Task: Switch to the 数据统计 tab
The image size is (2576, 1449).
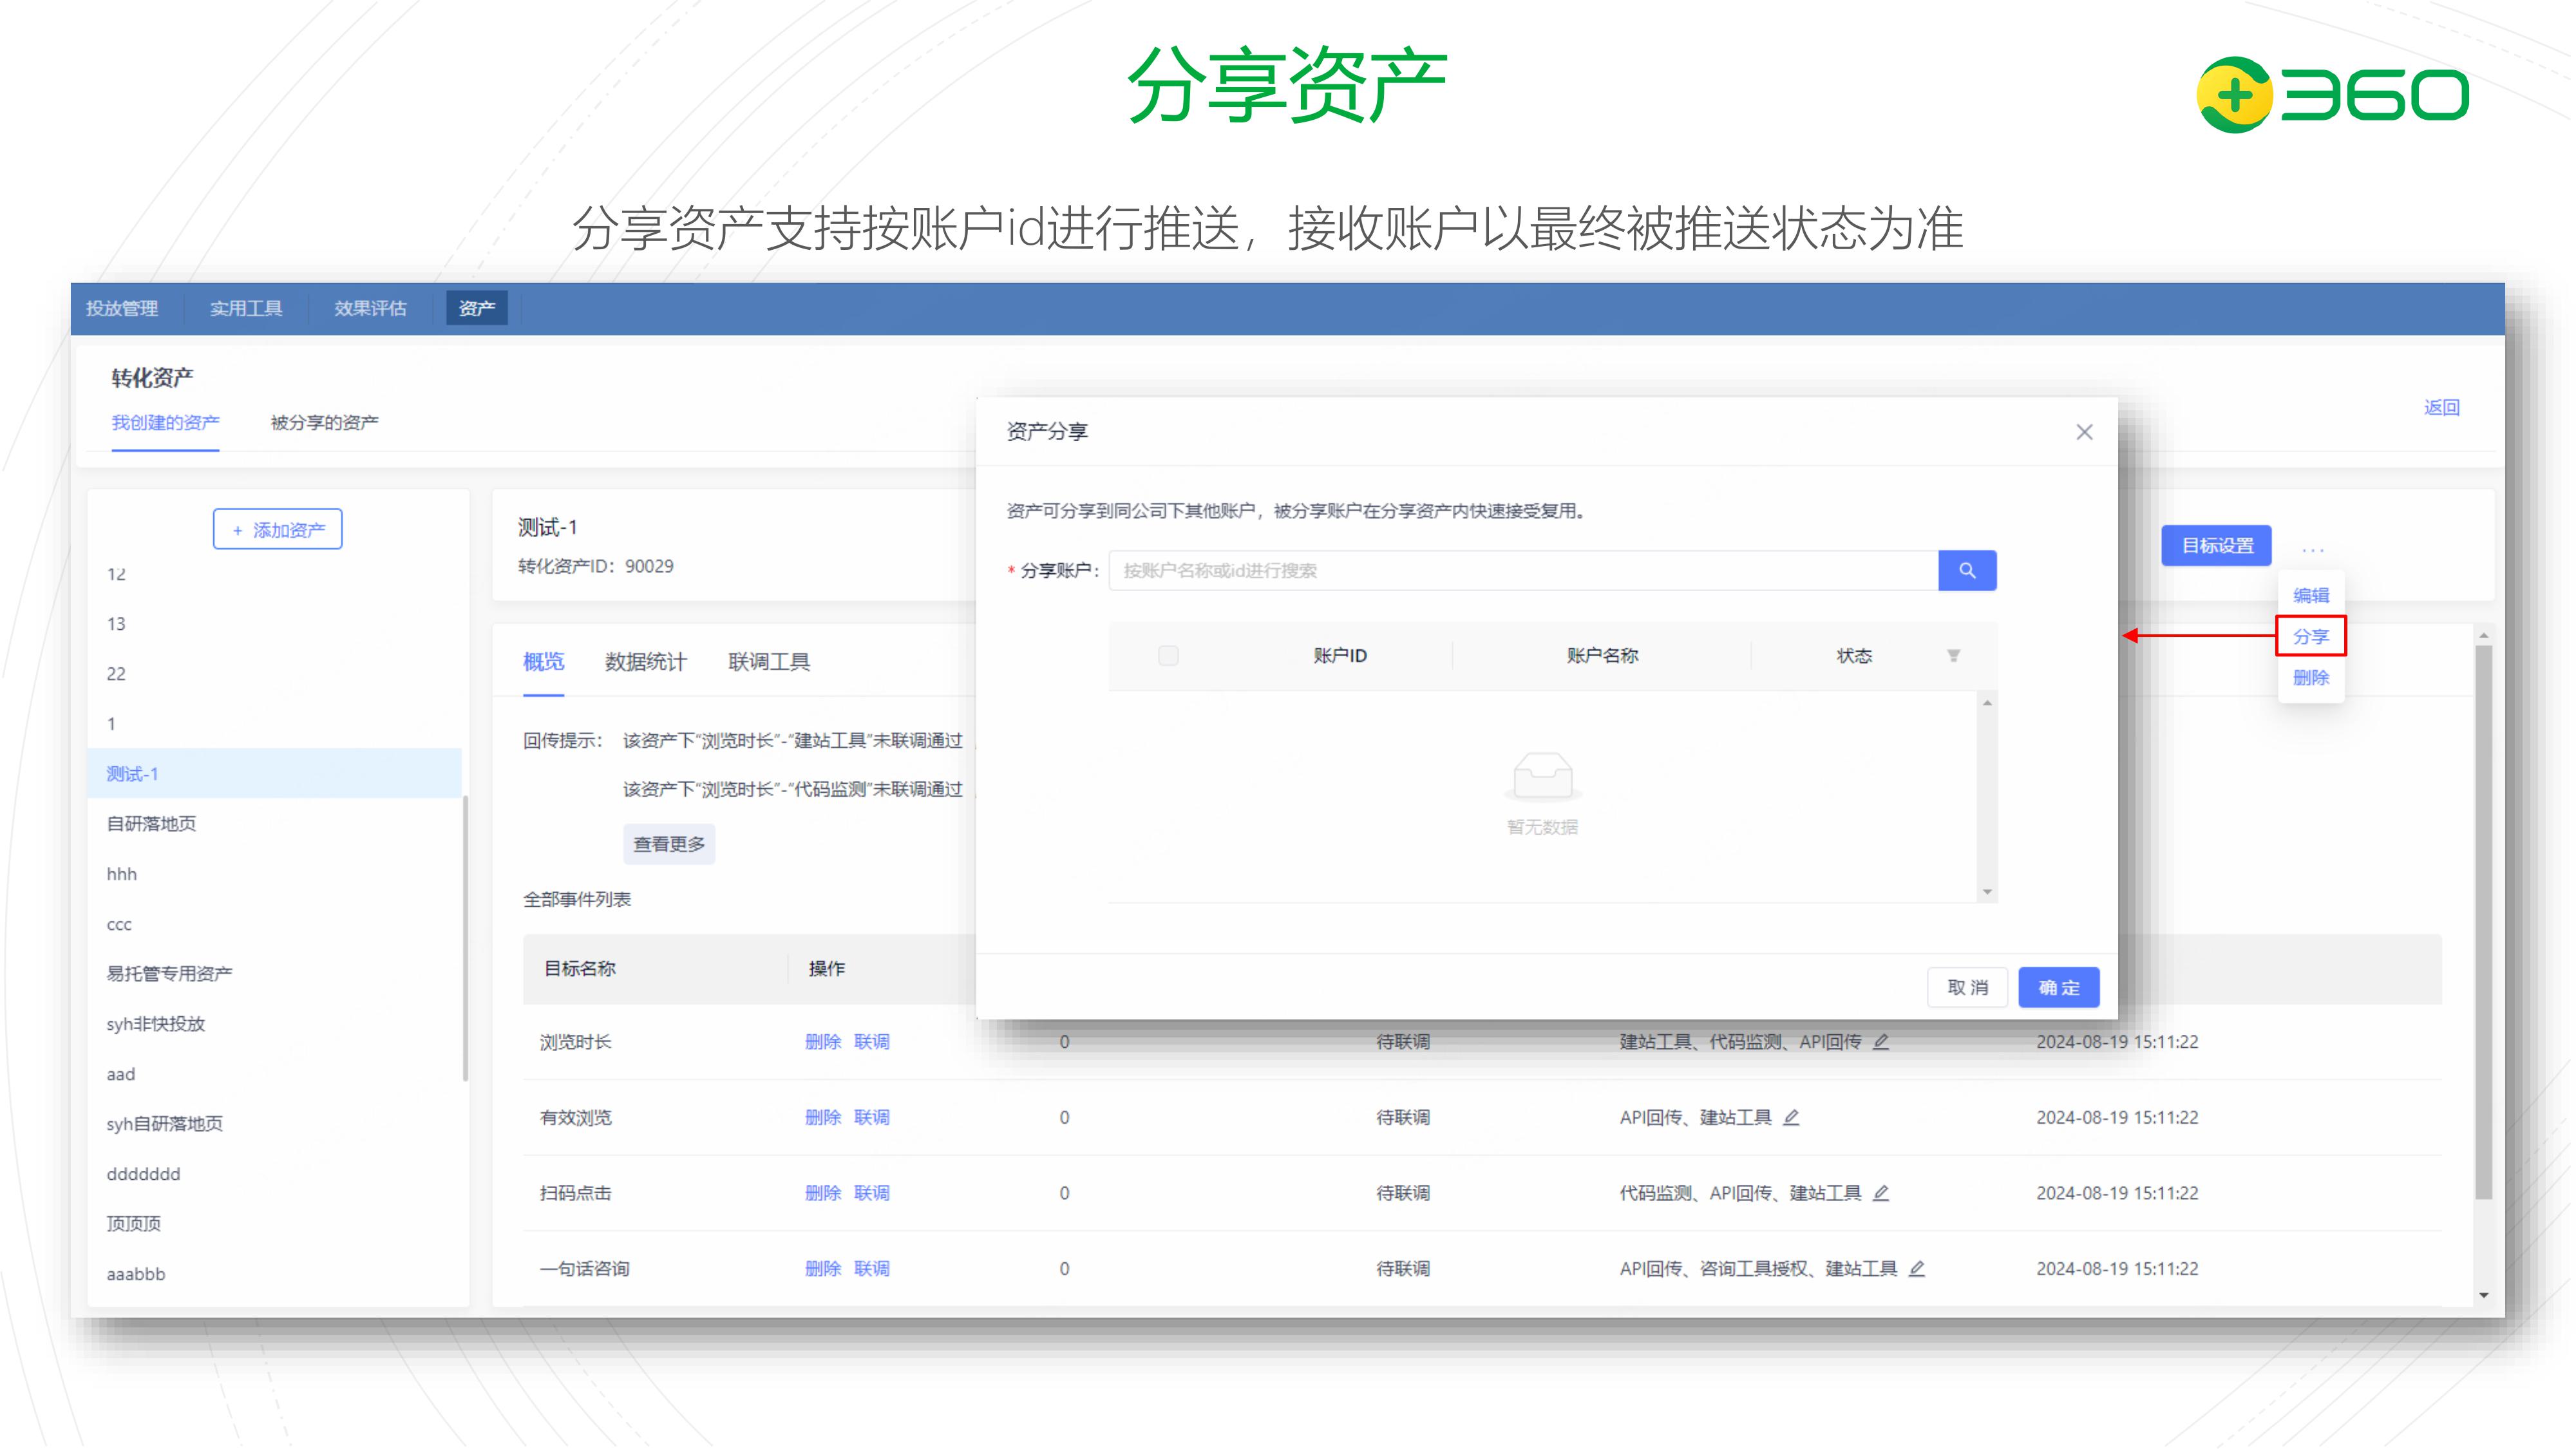Action: point(645,662)
